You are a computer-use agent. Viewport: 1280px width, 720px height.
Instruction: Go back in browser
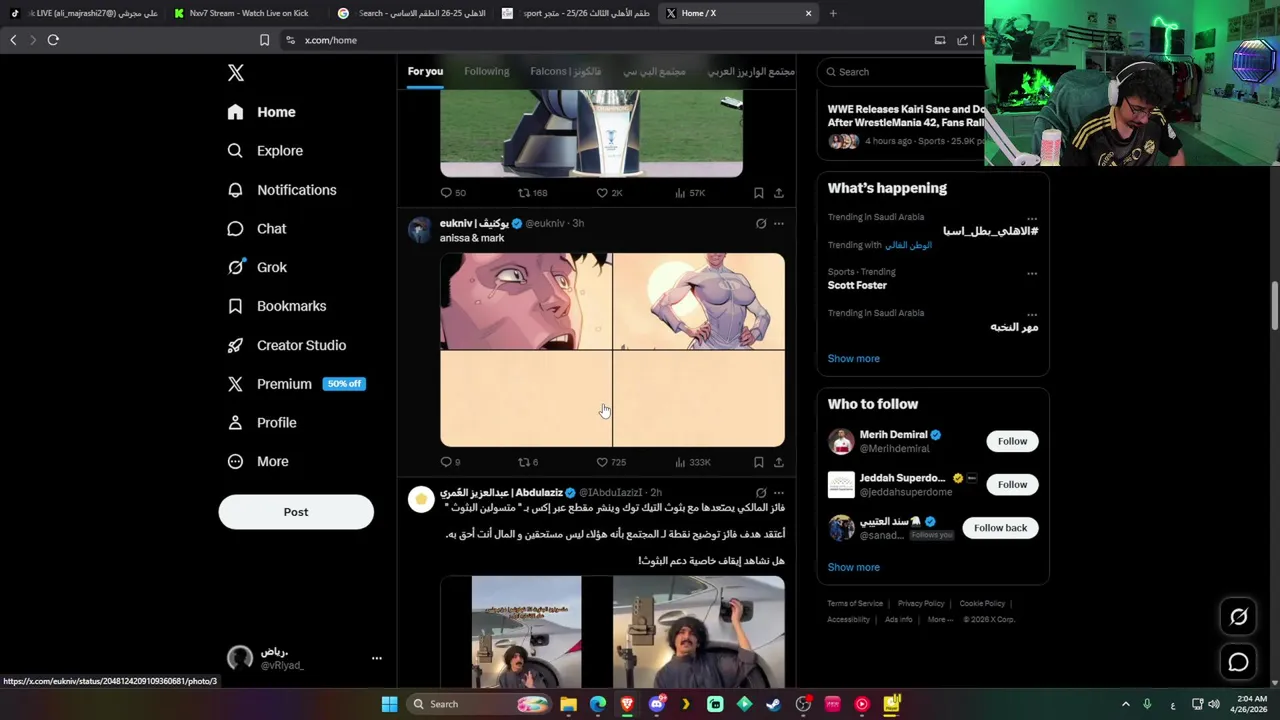click(x=13, y=40)
